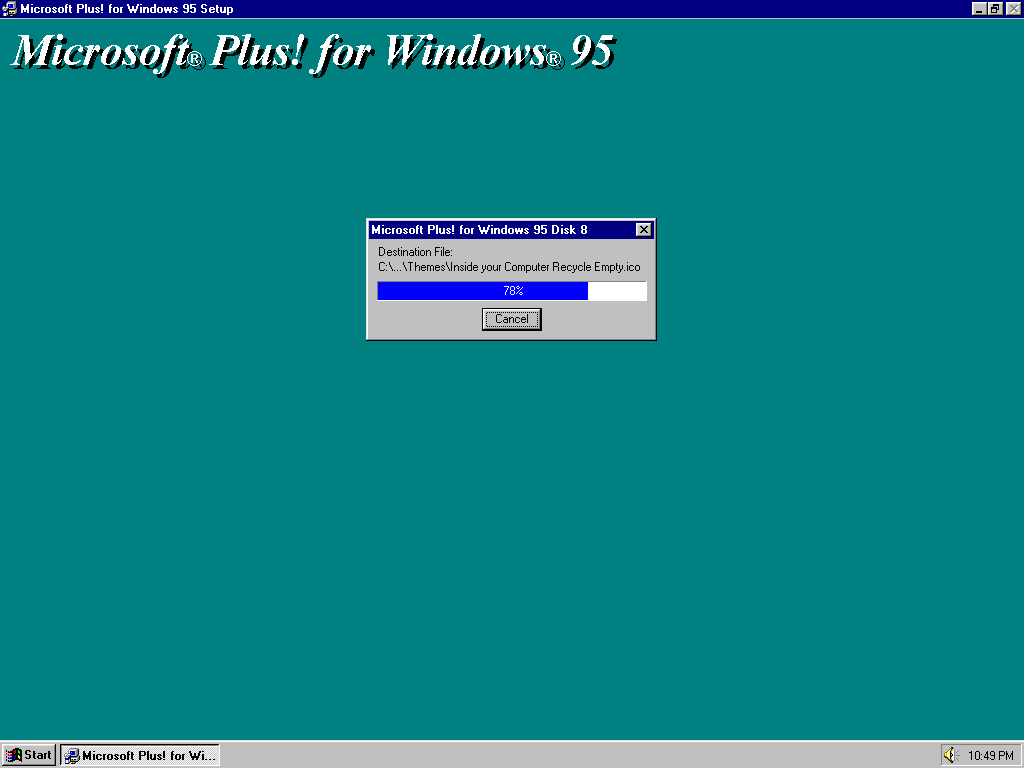Select the Microsoft Plus! taskbar button
Viewport: 1024px width, 768px height.
(140, 755)
